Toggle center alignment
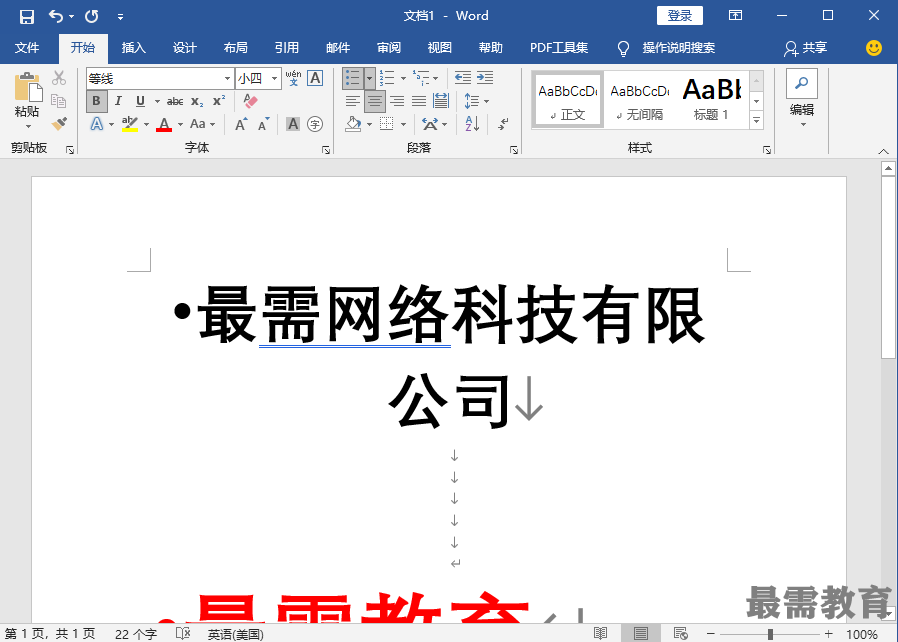This screenshot has height=642, width=898. click(375, 101)
